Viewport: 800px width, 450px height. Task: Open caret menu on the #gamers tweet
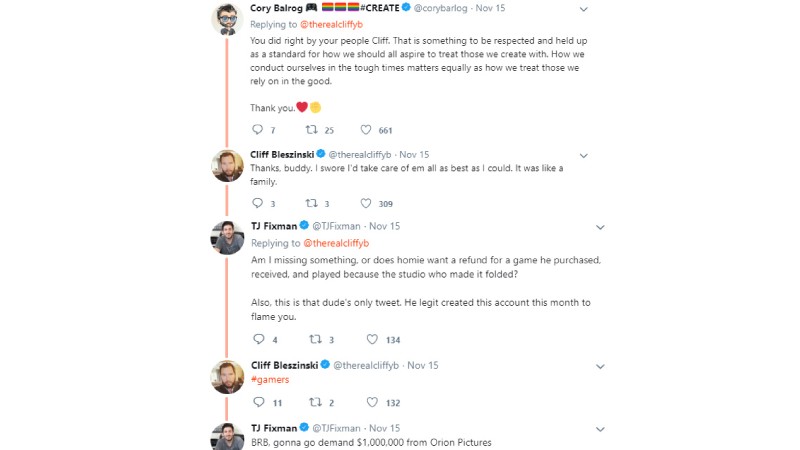(x=600, y=366)
